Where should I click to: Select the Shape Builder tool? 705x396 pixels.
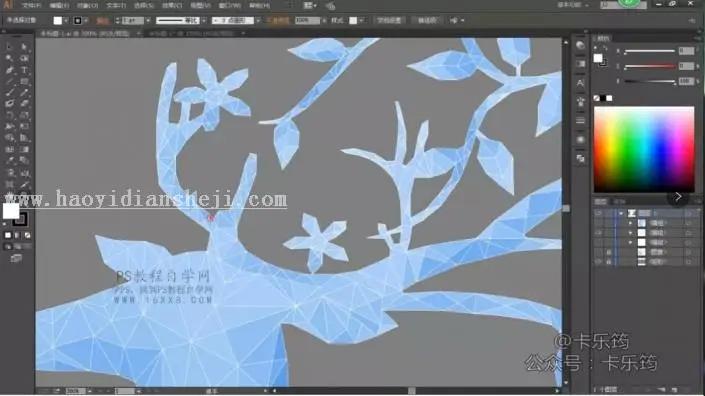point(9,138)
